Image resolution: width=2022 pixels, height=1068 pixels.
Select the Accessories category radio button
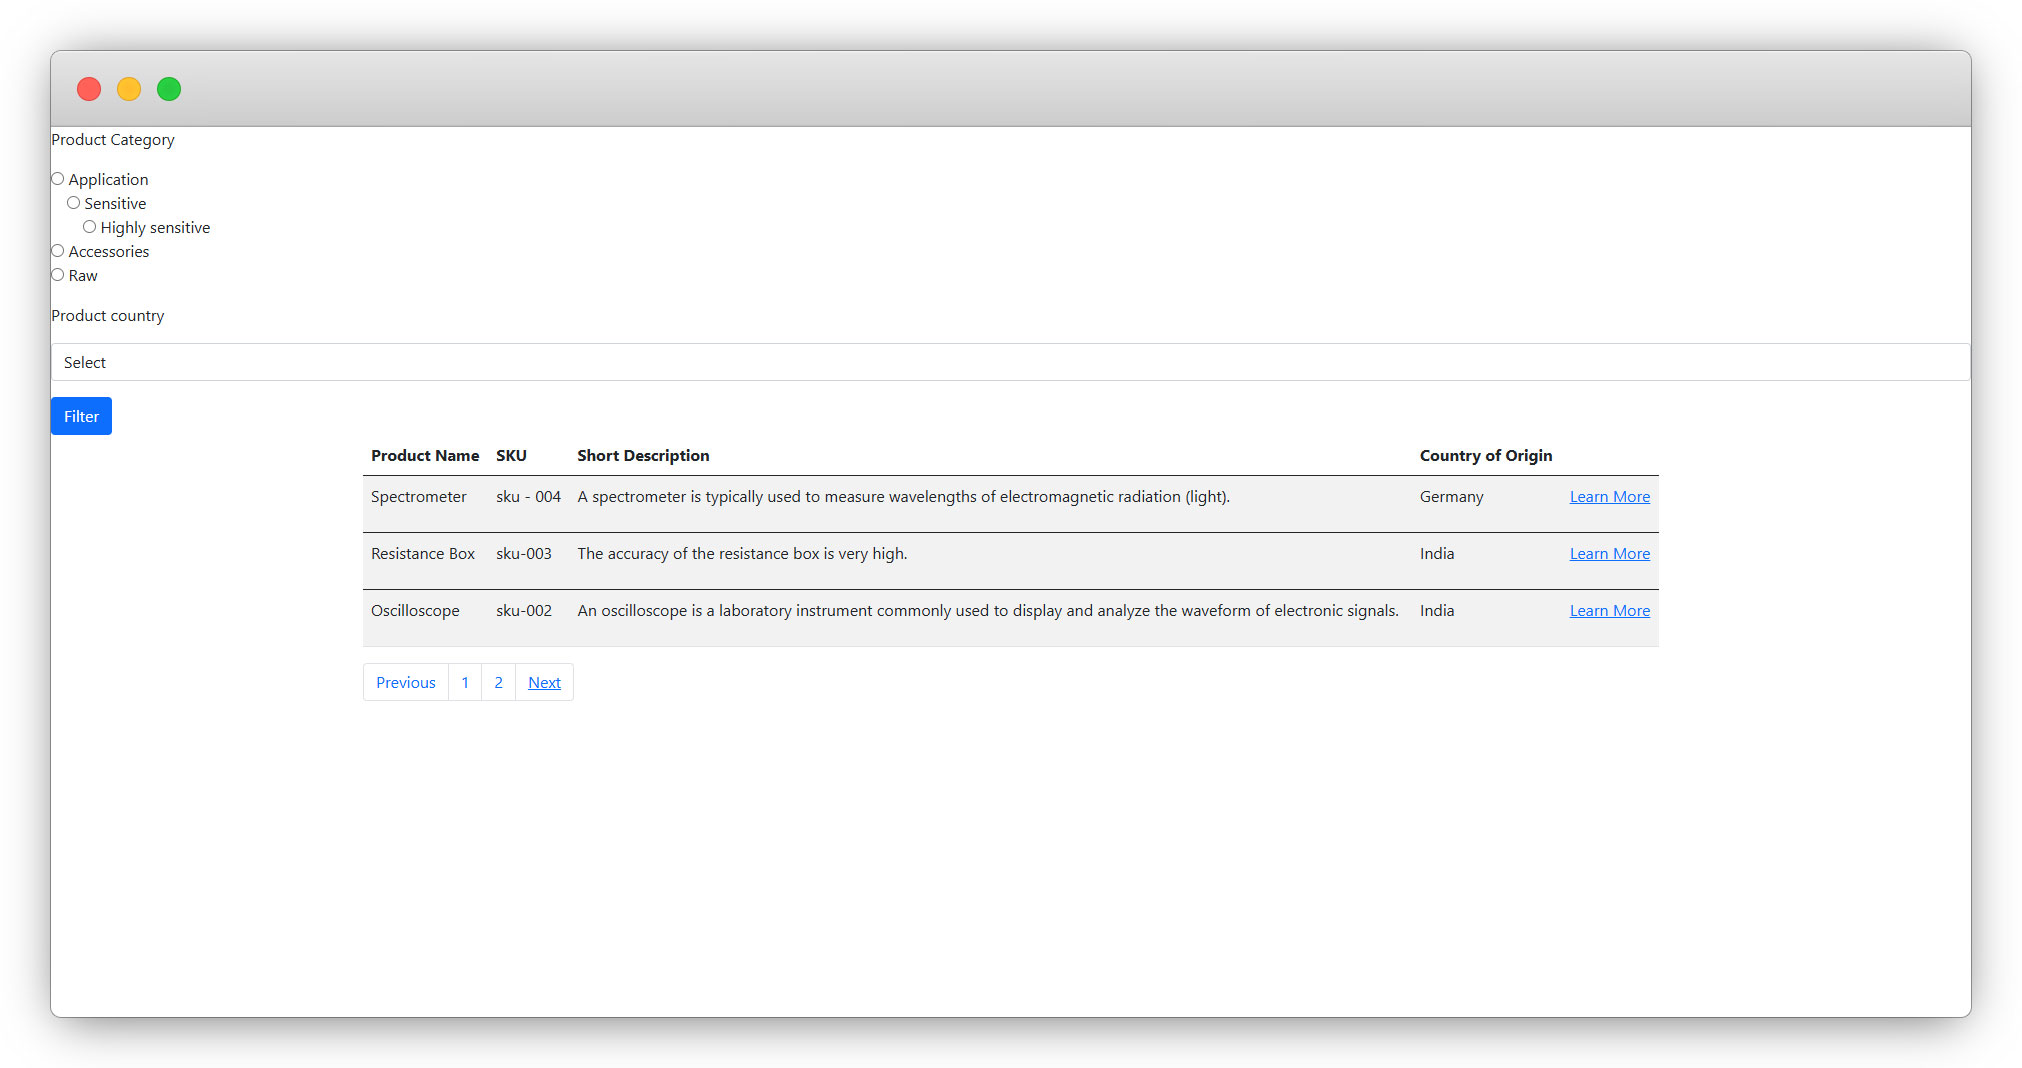(58, 251)
